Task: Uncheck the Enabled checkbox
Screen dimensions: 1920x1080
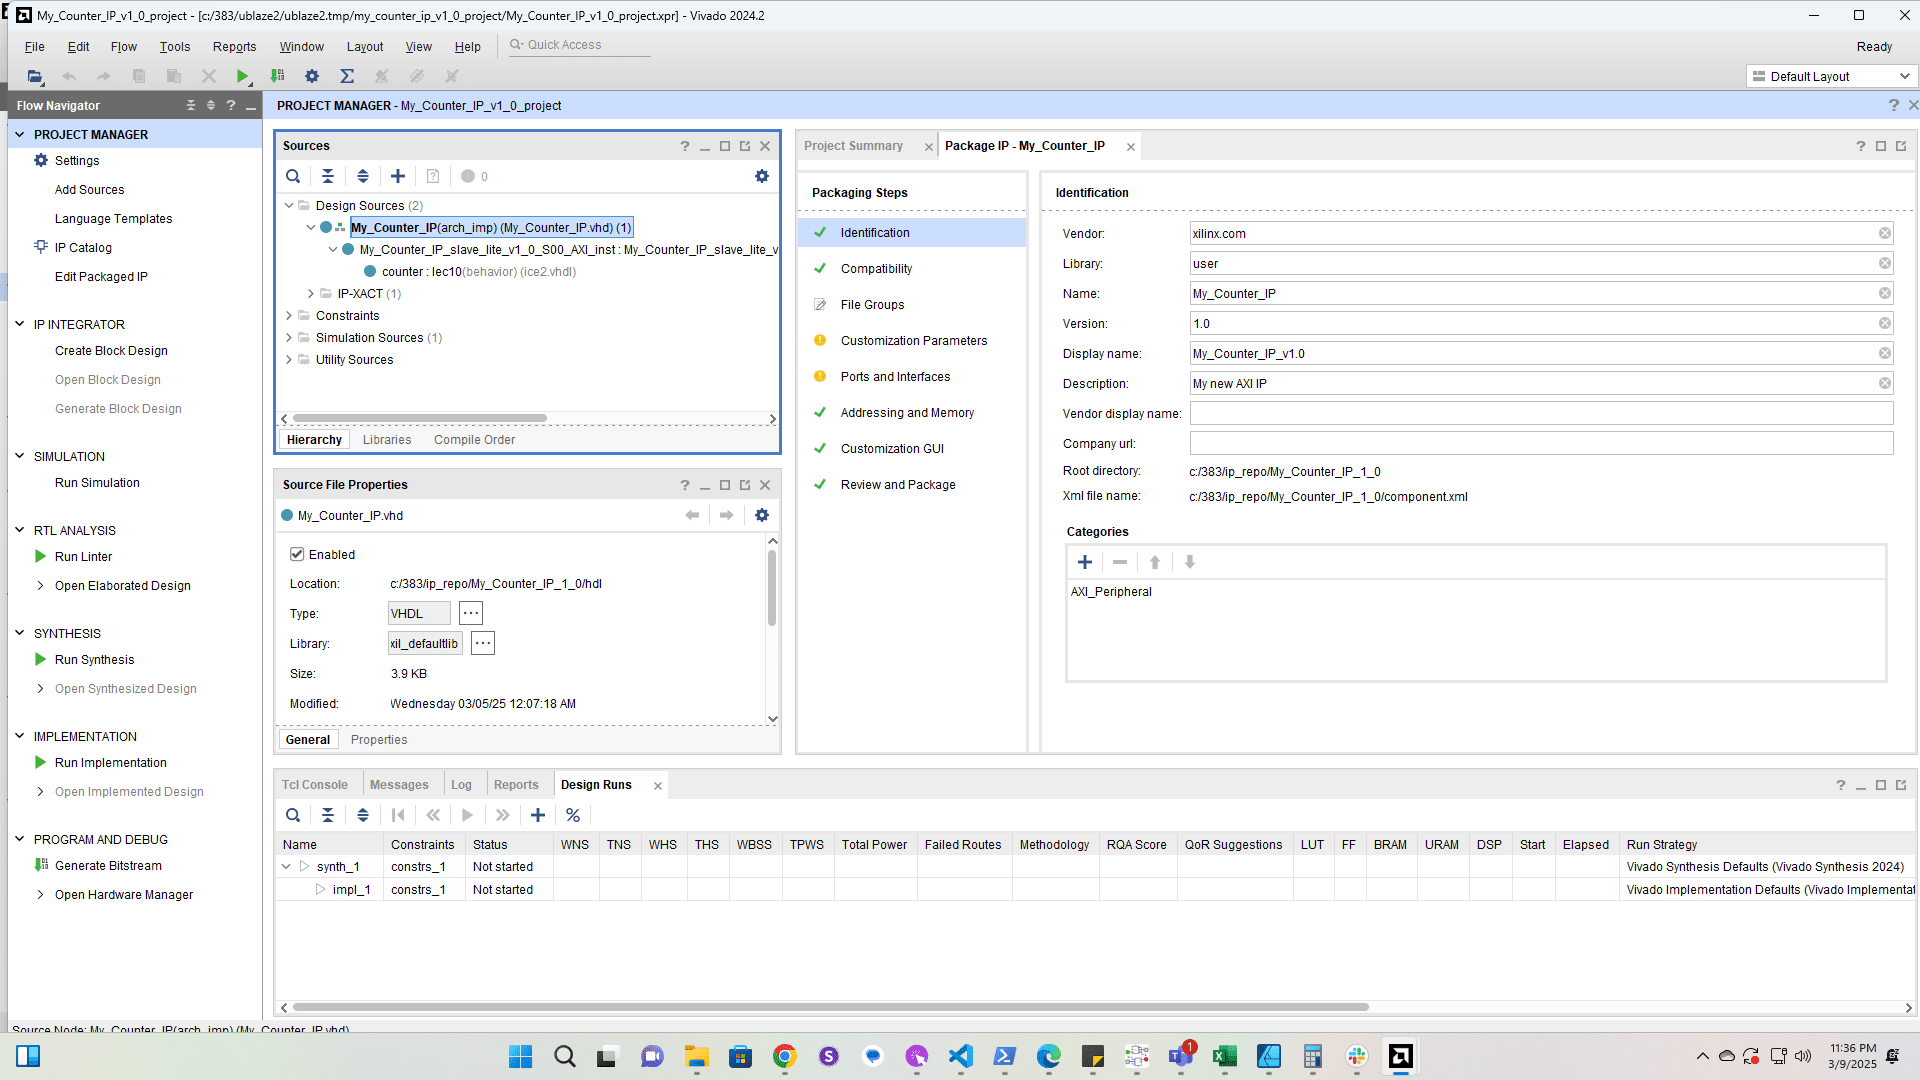Action: (297, 554)
